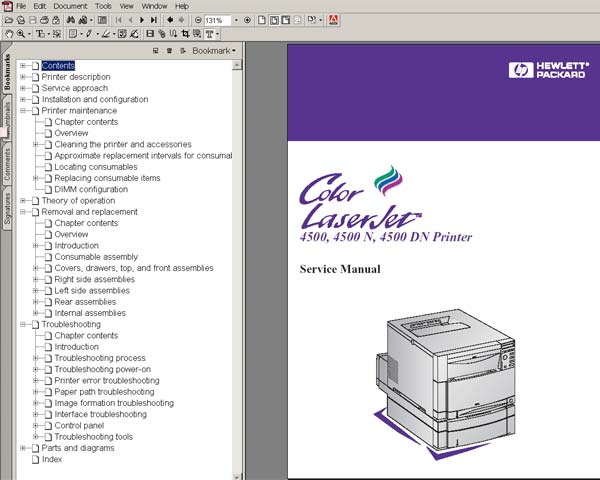Toggle the Show/Hide Navigation Pane icon
This screenshot has height=480, width=600.
tap(102, 20)
